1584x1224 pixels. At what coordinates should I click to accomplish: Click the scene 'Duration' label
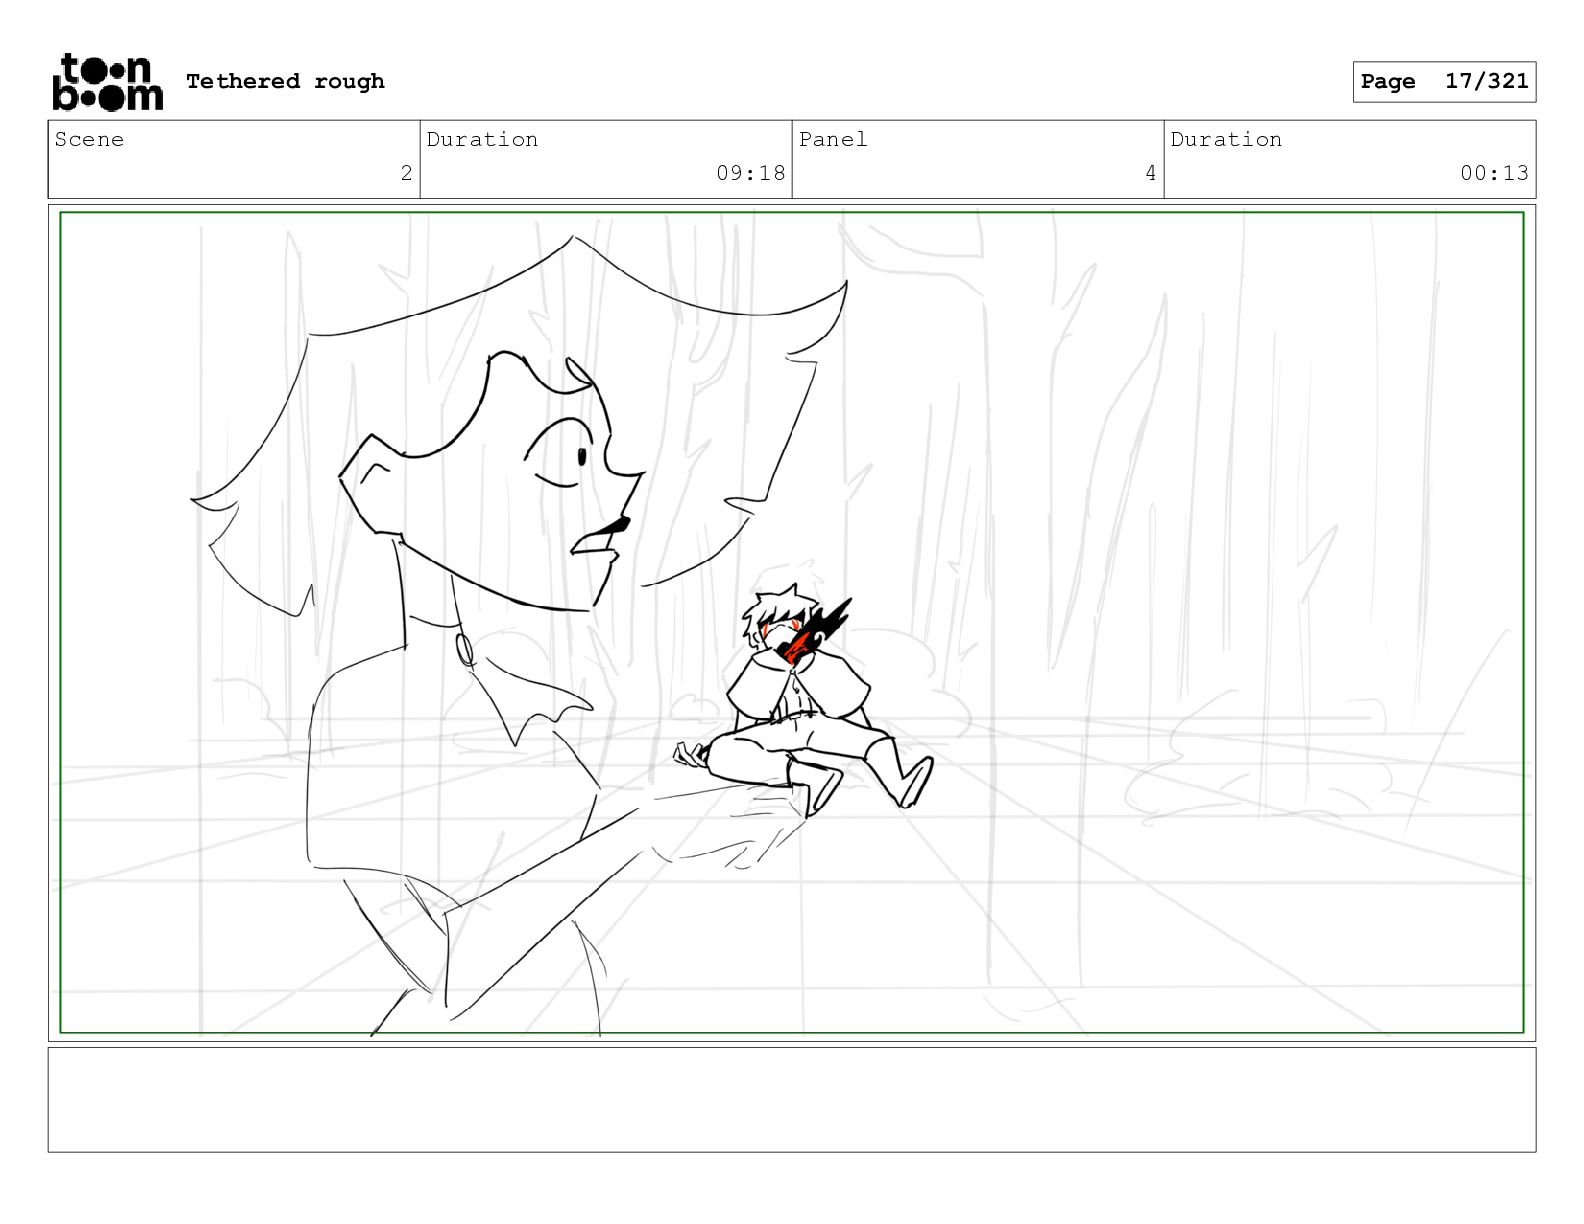482,139
